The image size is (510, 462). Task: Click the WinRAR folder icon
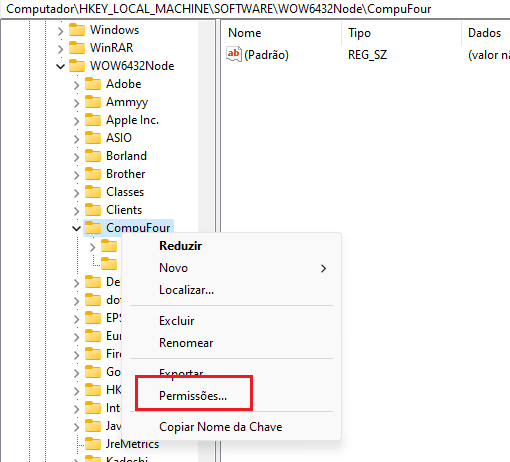click(x=77, y=48)
